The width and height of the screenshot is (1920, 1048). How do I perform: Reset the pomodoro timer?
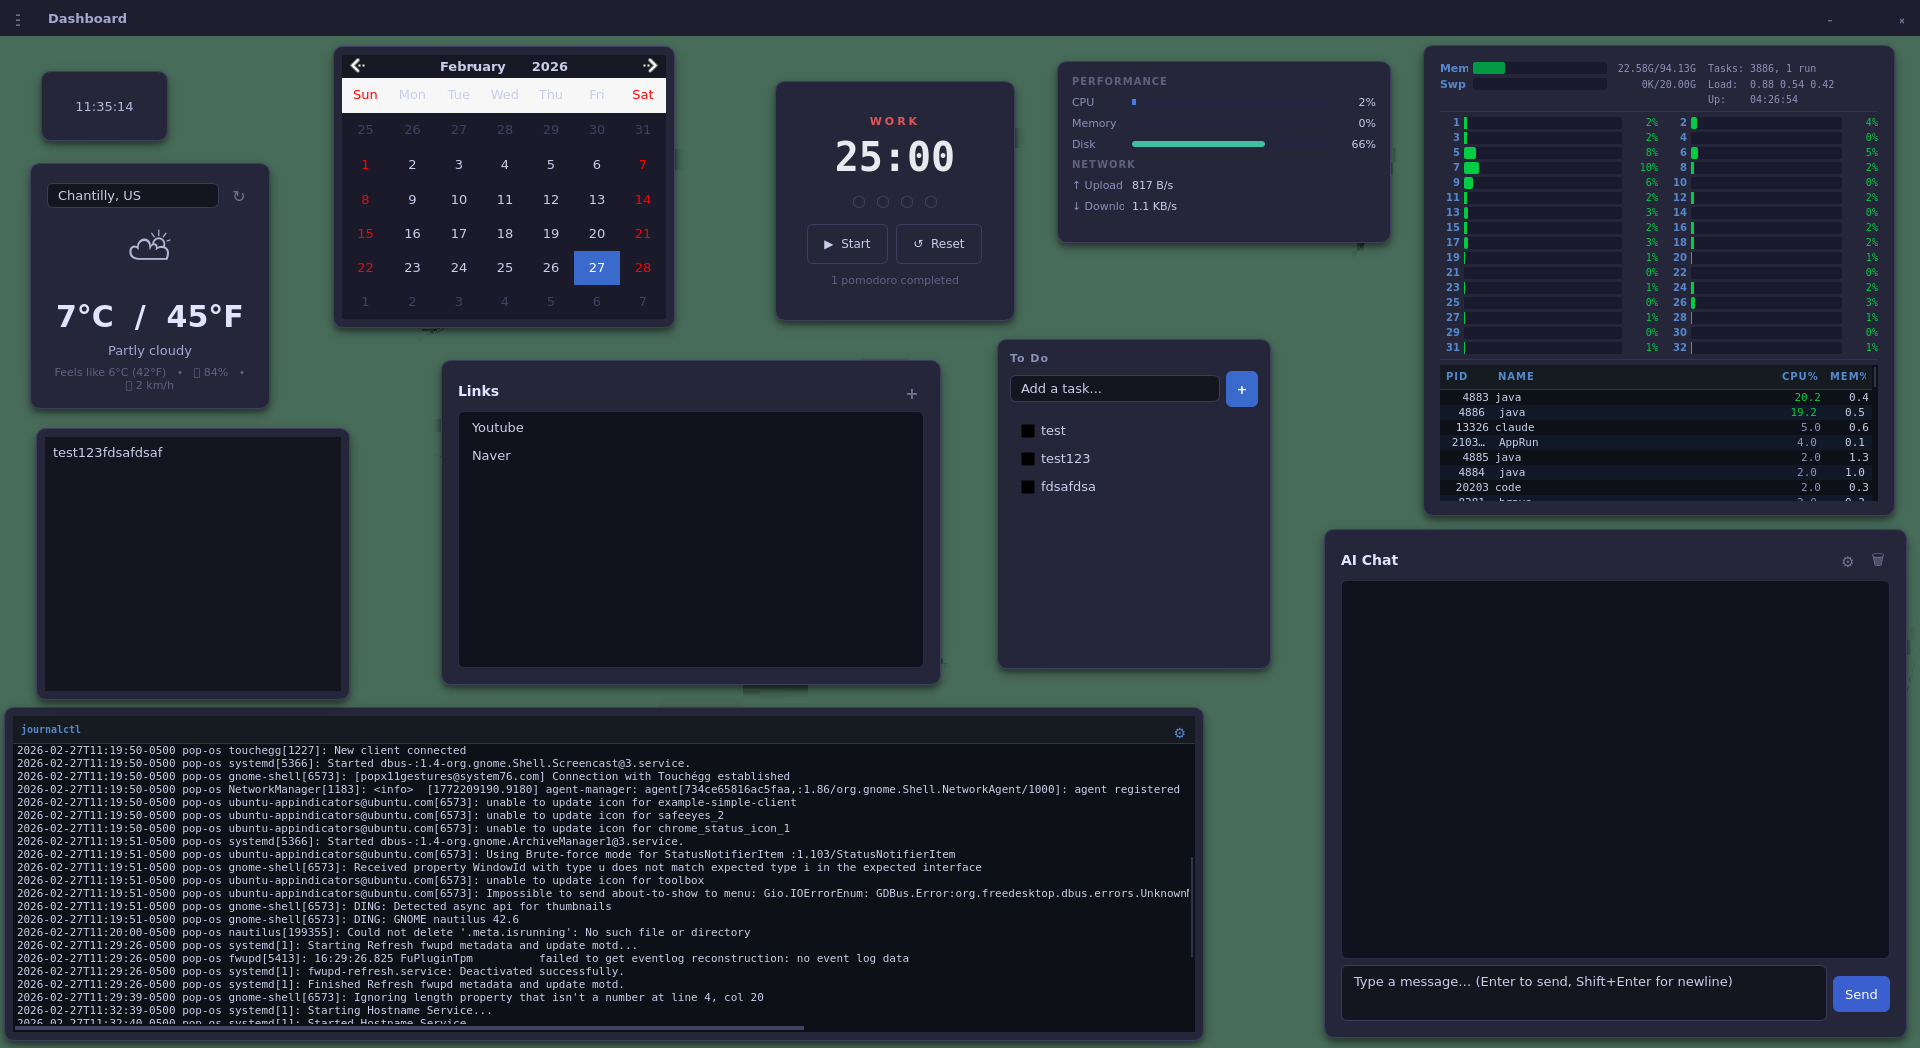pyautogui.click(x=937, y=243)
